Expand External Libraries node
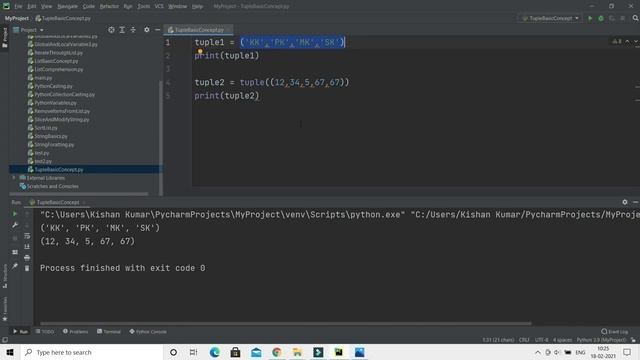Screen dimensions: 640x360 14,178
